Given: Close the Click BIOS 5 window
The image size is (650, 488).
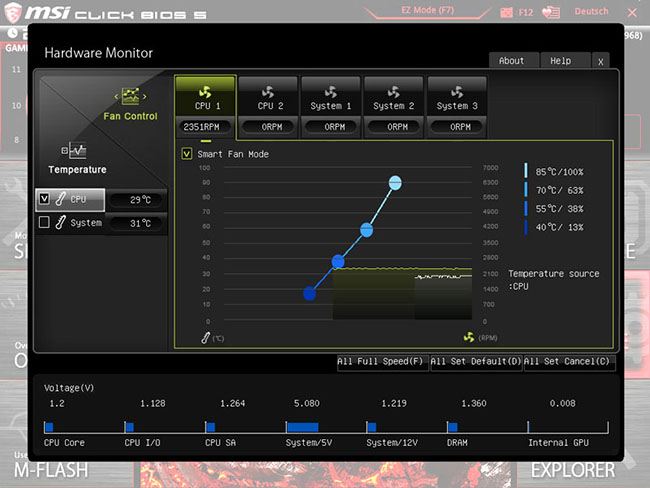Looking at the screenshot, I should 632,12.
